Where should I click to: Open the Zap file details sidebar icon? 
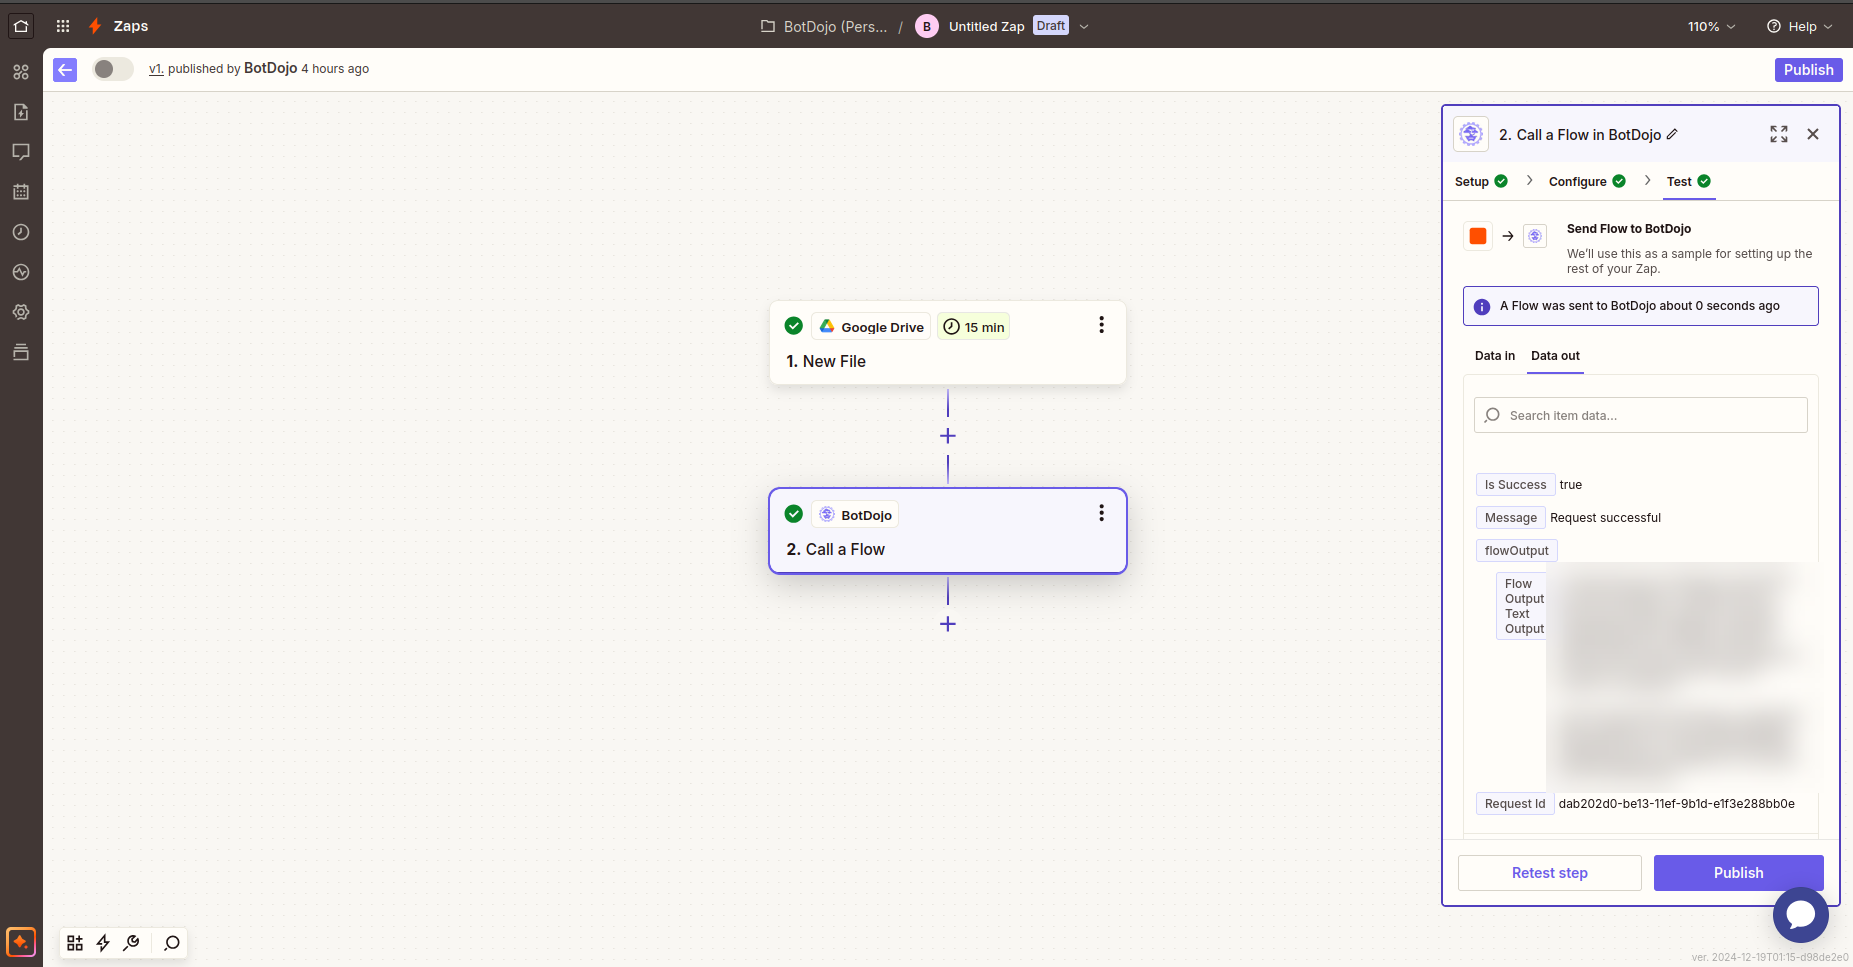21,112
